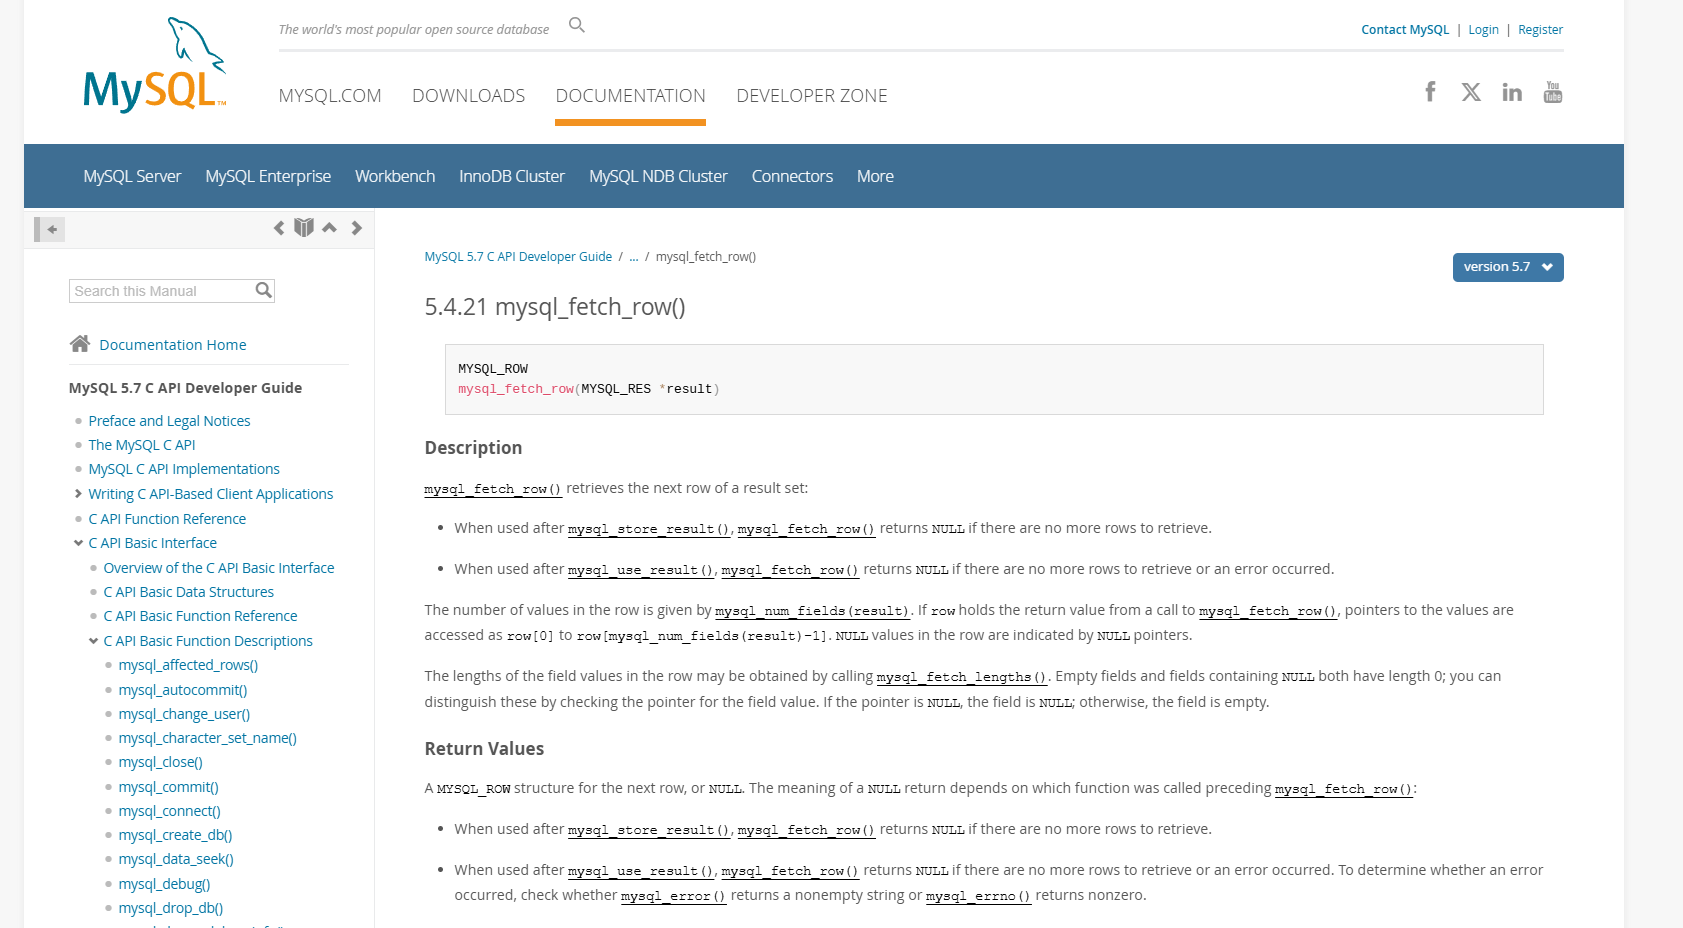This screenshot has height=928, width=1683.
Task: Open the DOWNLOADS tab
Action: tap(468, 96)
